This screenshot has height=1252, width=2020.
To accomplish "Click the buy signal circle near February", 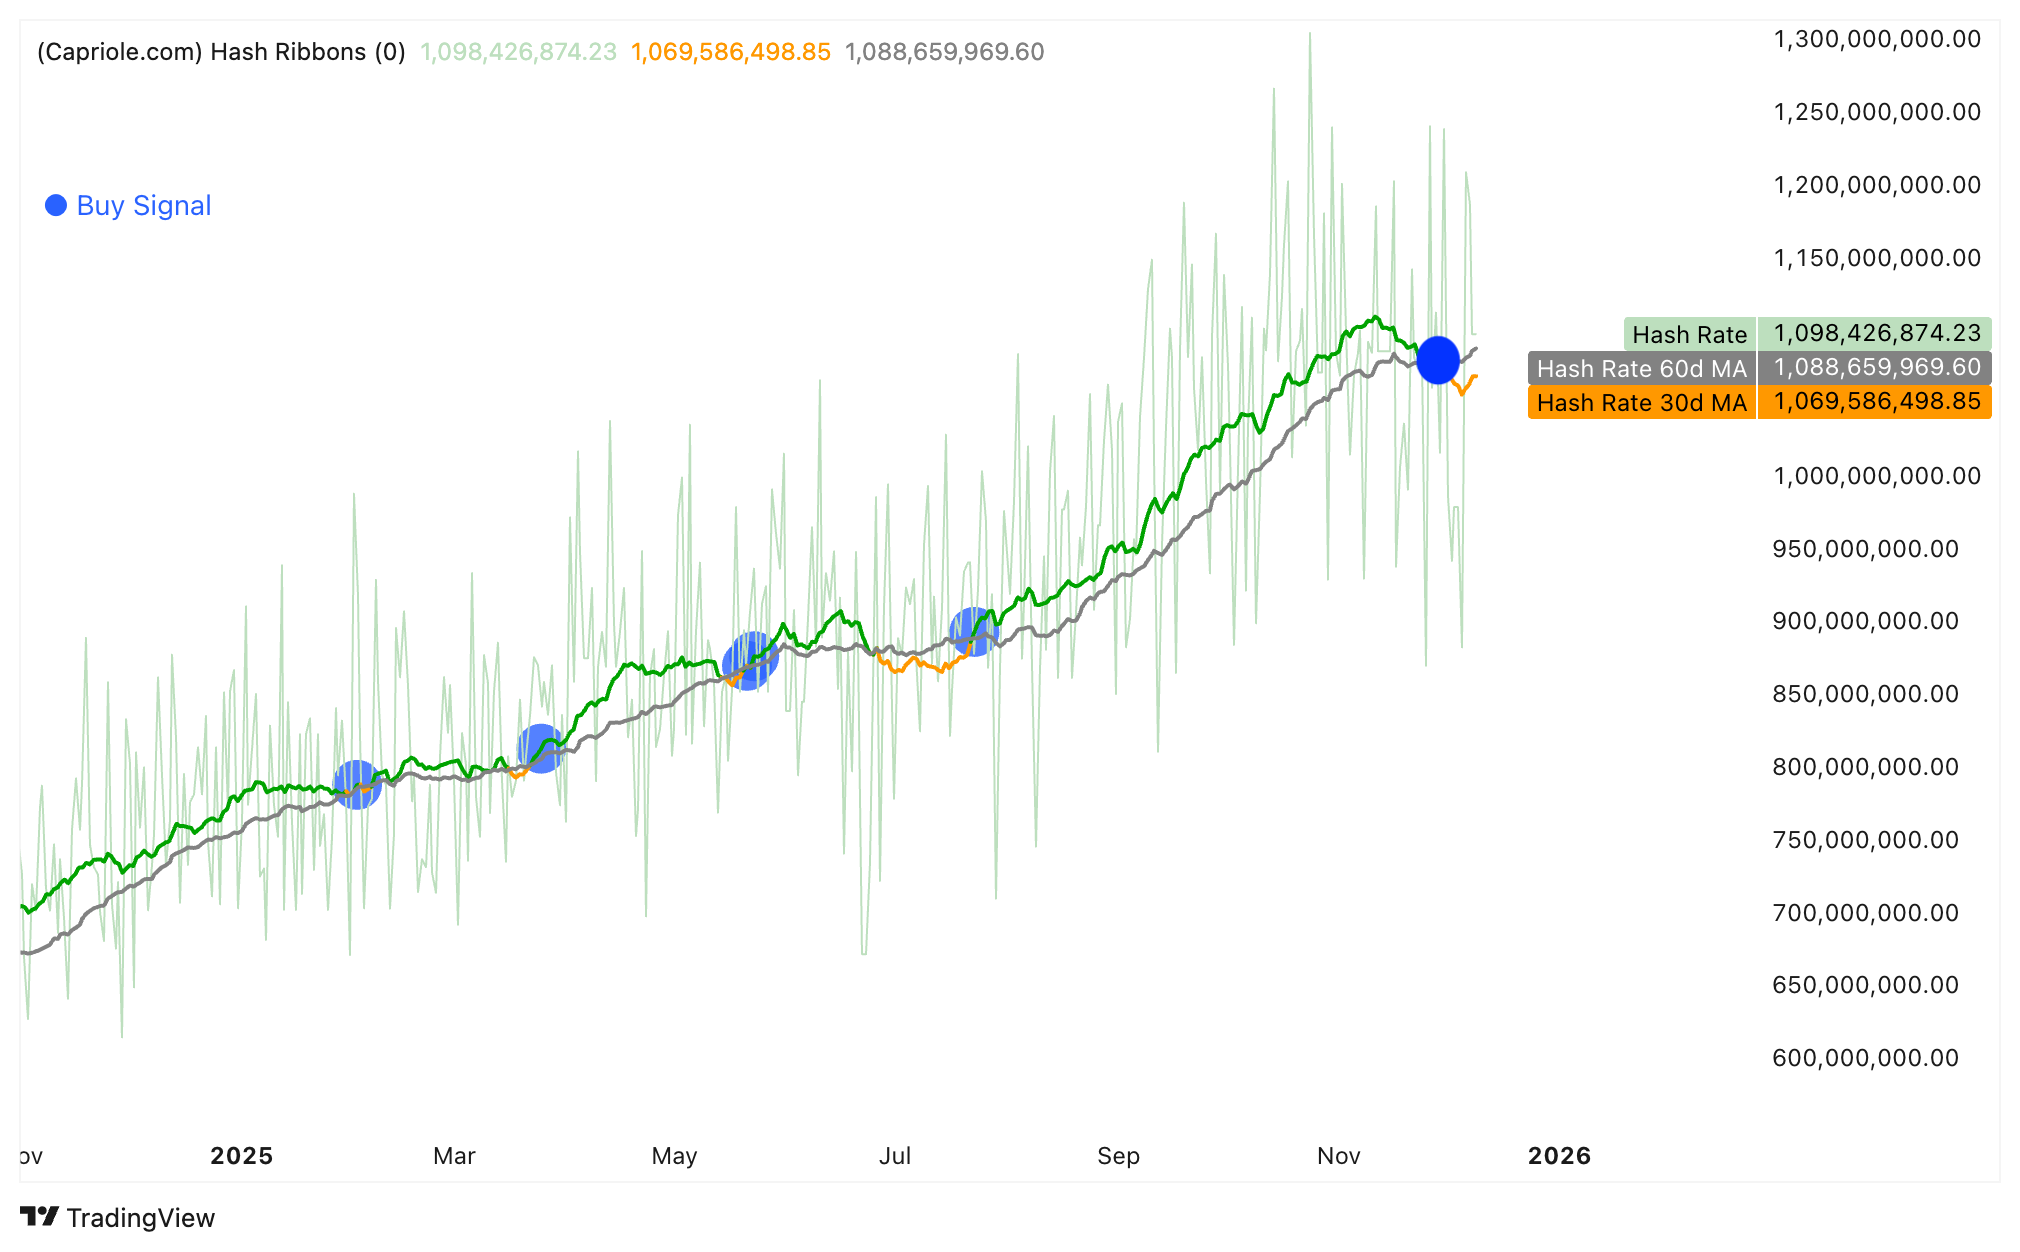I will click(x=357, y=784).
